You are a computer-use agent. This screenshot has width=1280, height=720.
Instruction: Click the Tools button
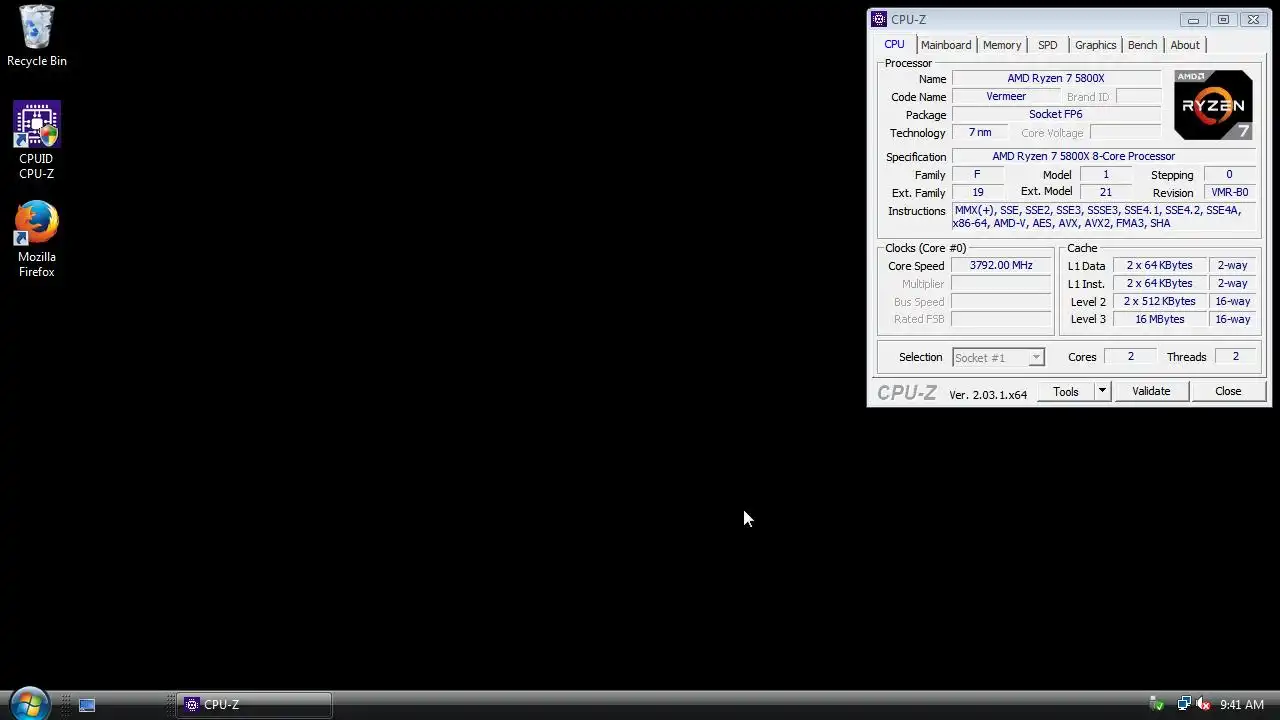[1066, 391]
